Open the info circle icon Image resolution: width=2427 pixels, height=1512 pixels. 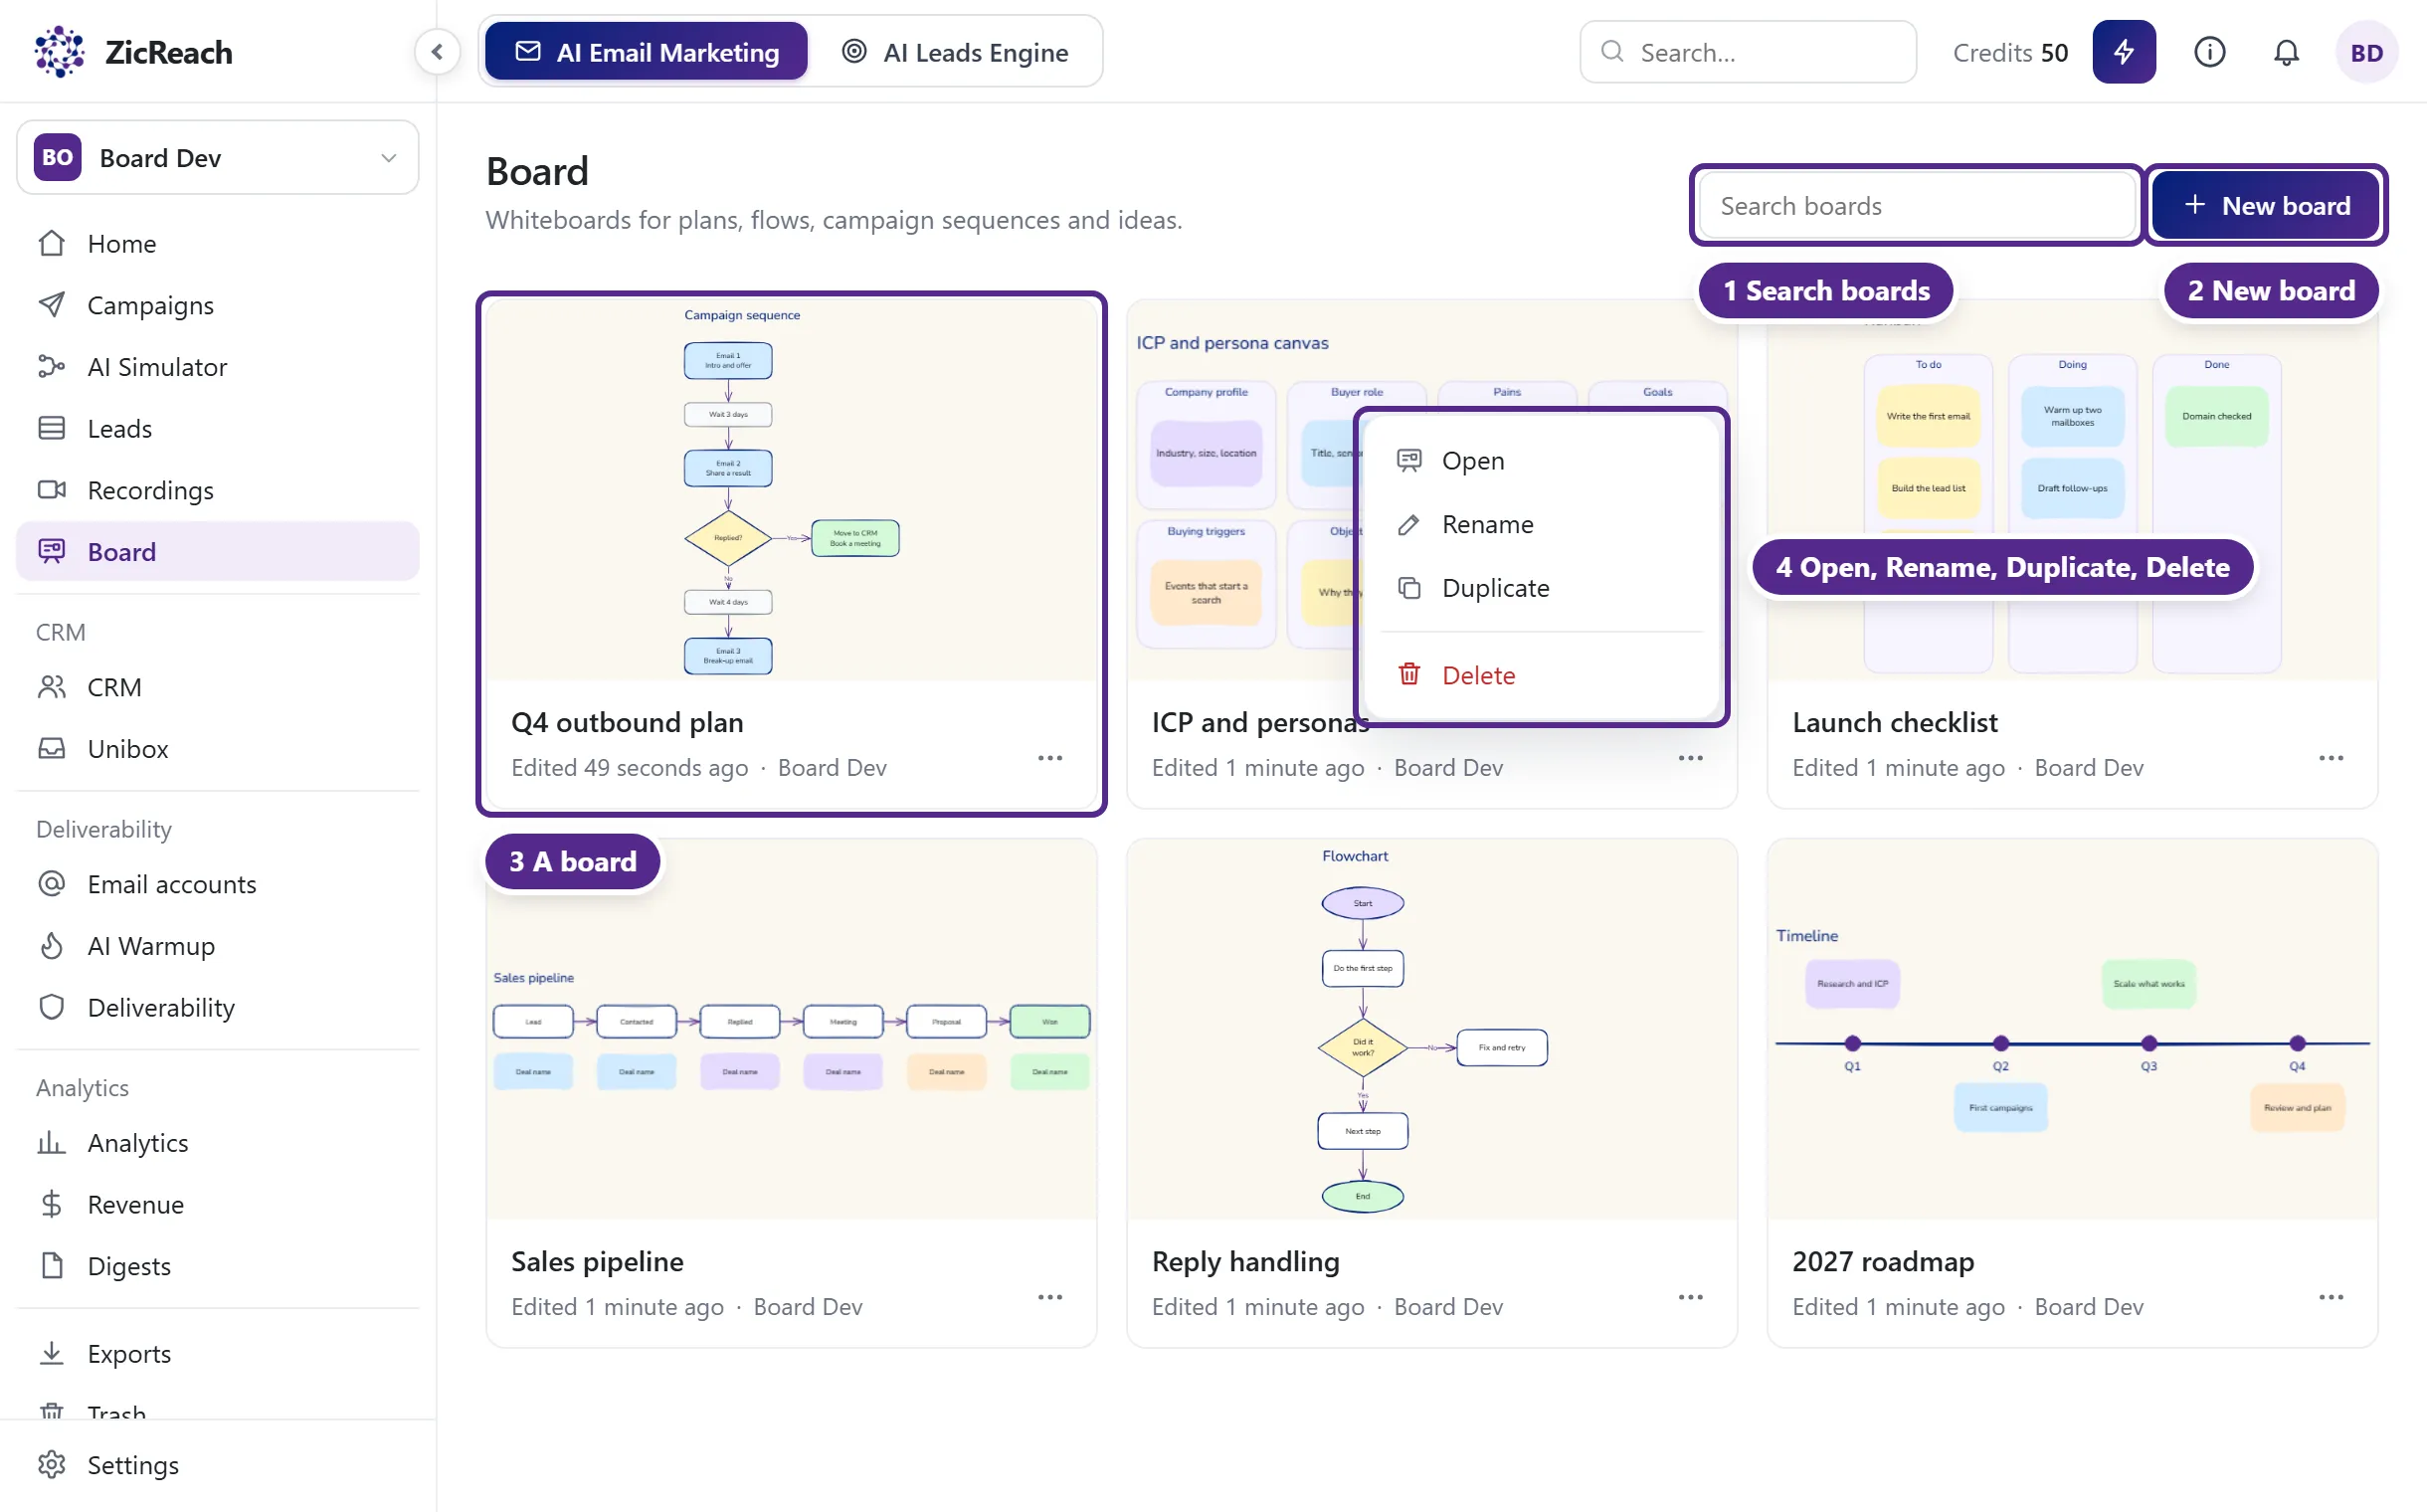tap(2209, 52)
